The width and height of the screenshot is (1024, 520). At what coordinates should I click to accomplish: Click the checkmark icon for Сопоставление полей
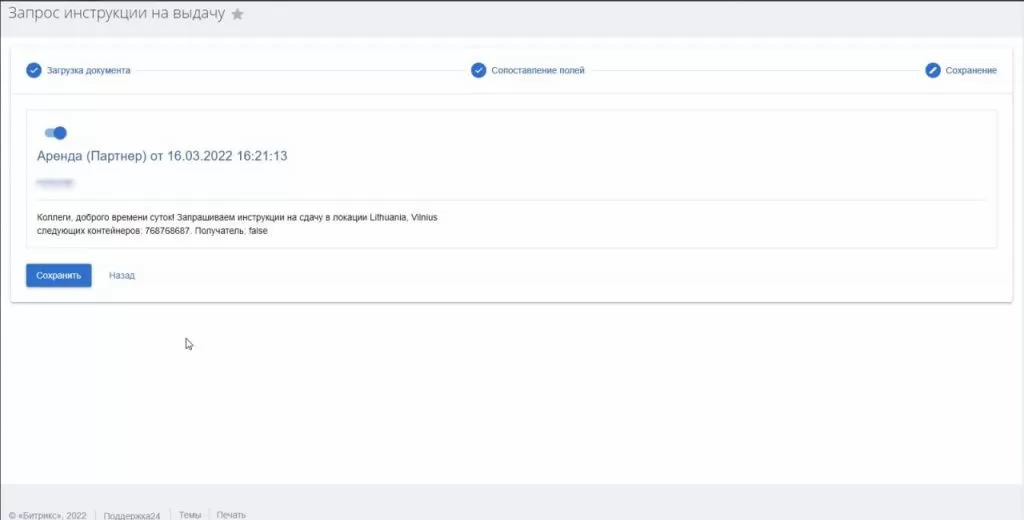(x=479, y=70)
